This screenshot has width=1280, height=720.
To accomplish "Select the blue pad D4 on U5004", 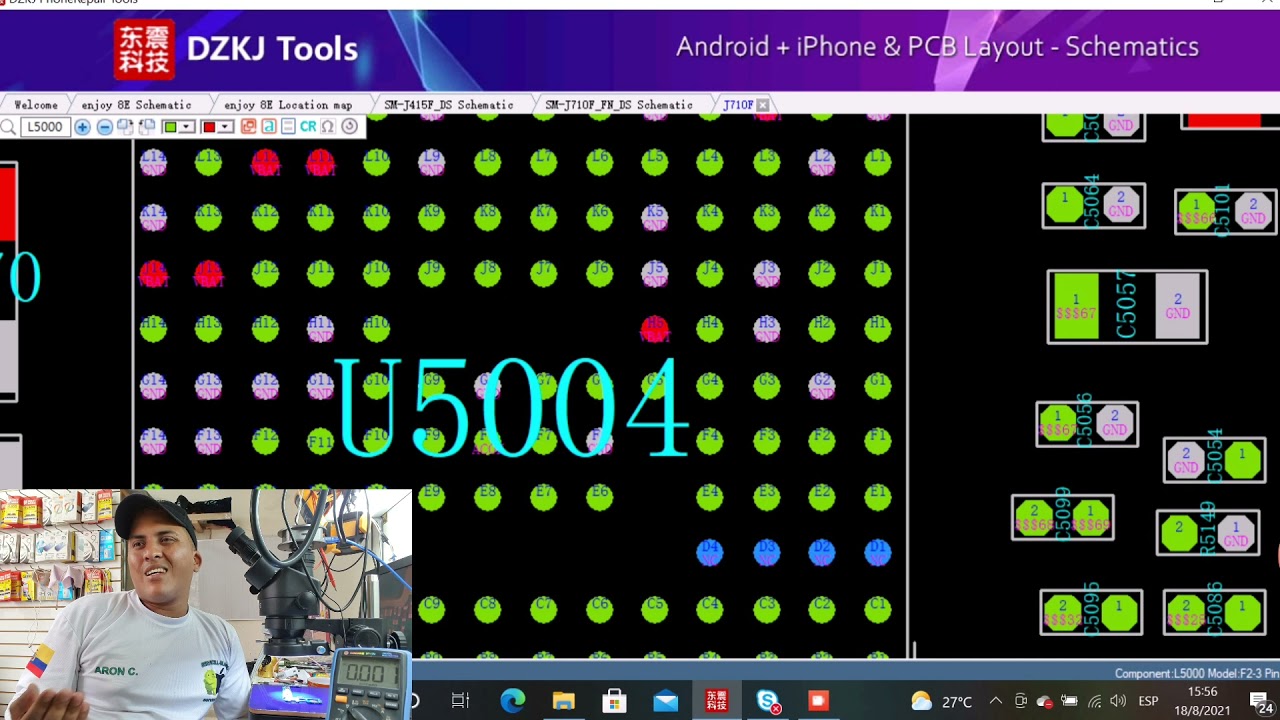I will coord(710,551).
